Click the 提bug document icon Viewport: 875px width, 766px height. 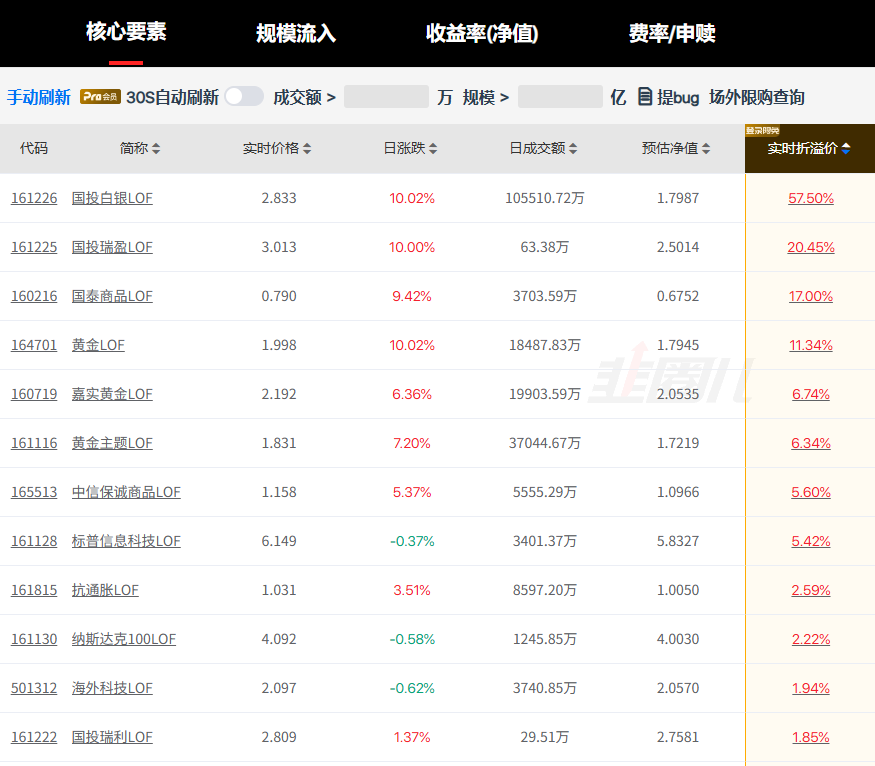(645, 97)
